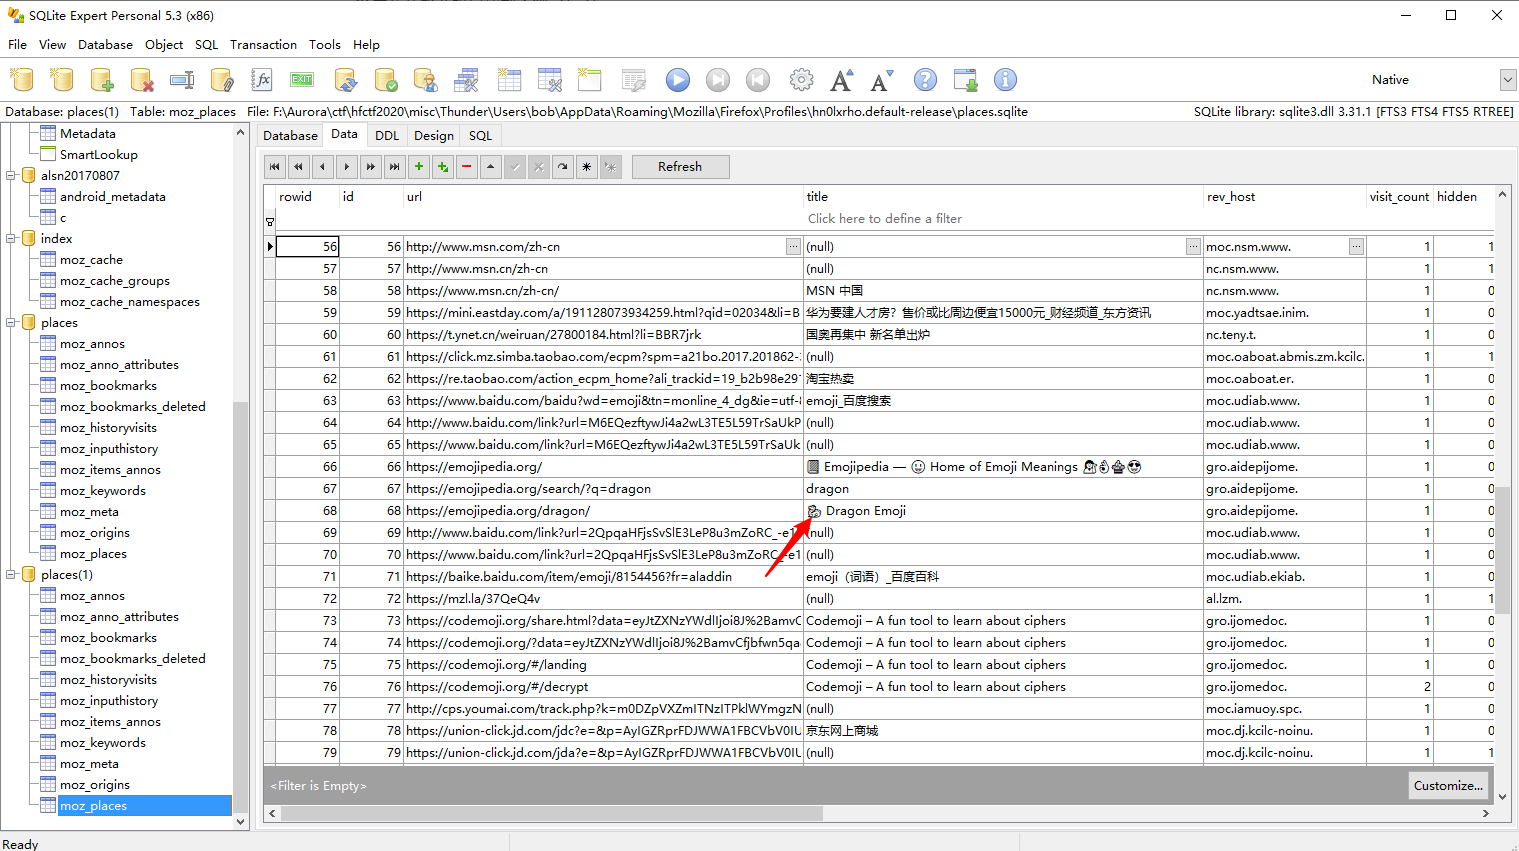Click the blue Execute play icon
Viewport: 1519px width, 851px height.
pyautogui.click(x=678, y=80)
